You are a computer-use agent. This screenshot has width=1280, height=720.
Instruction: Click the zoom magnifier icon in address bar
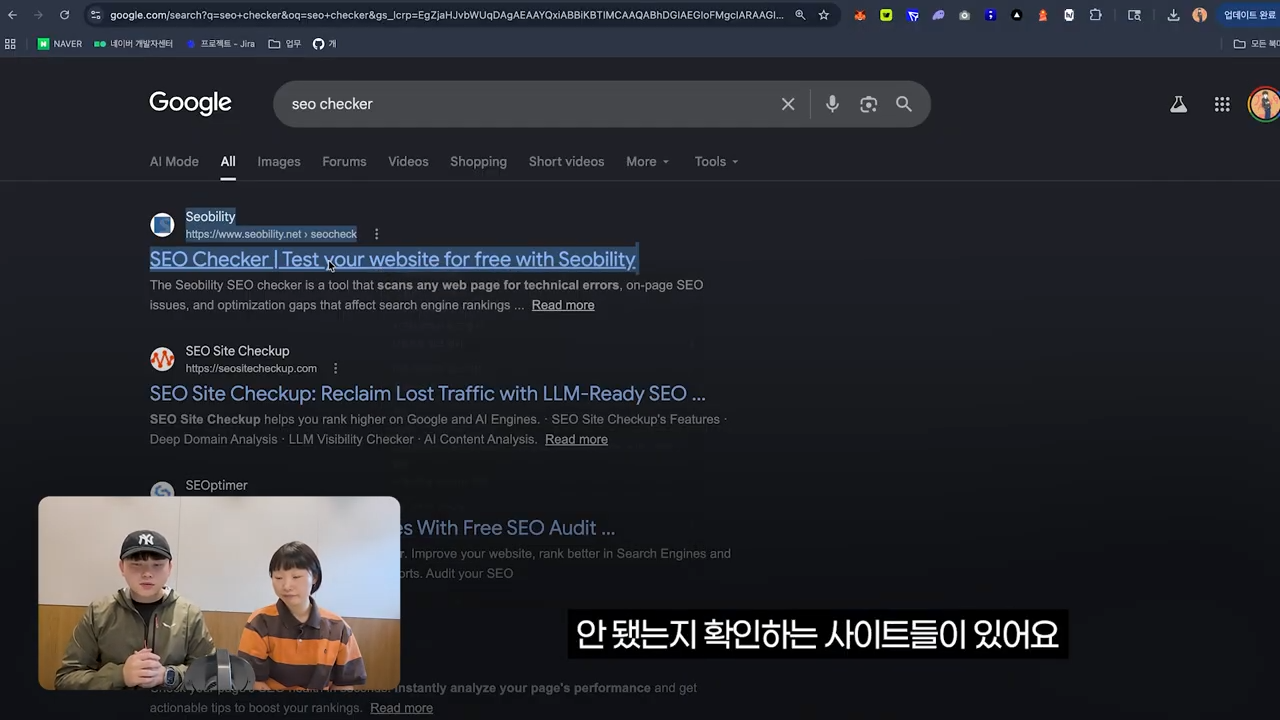click(800, 15)
